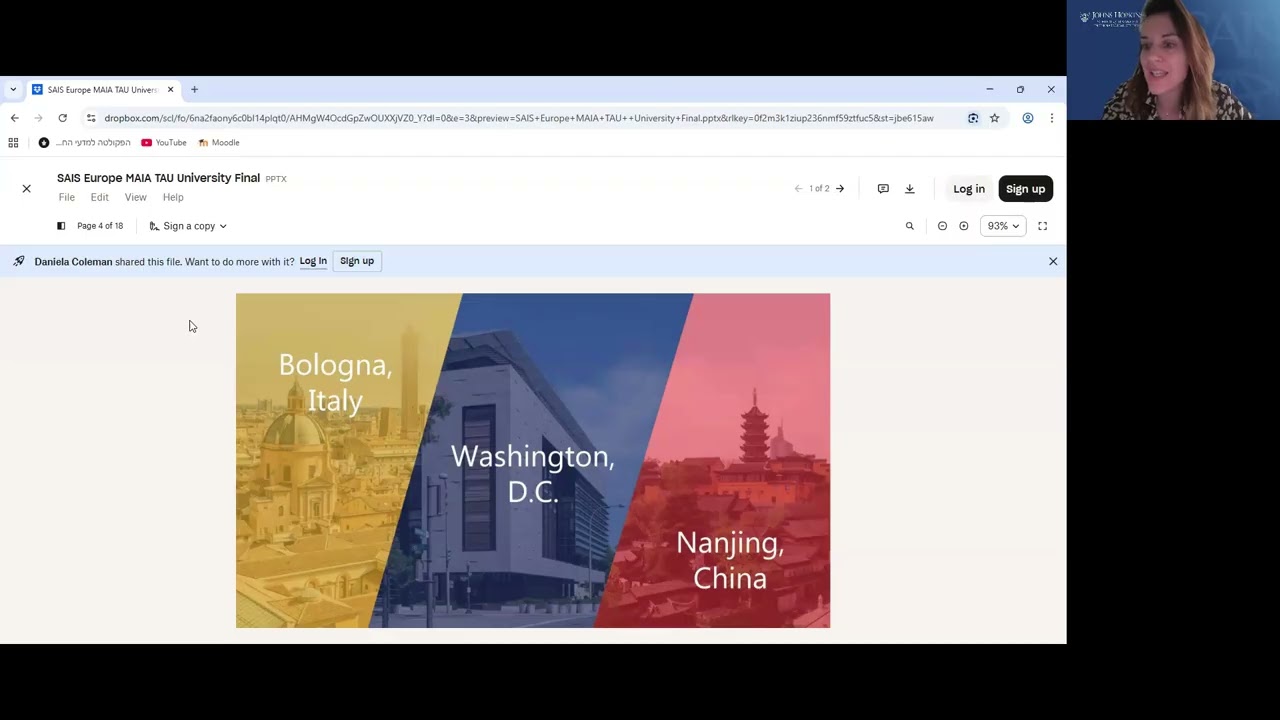Click the Log in button in header
The image size is (1280, 720).
pyautogui.click(x=969, y=189)
